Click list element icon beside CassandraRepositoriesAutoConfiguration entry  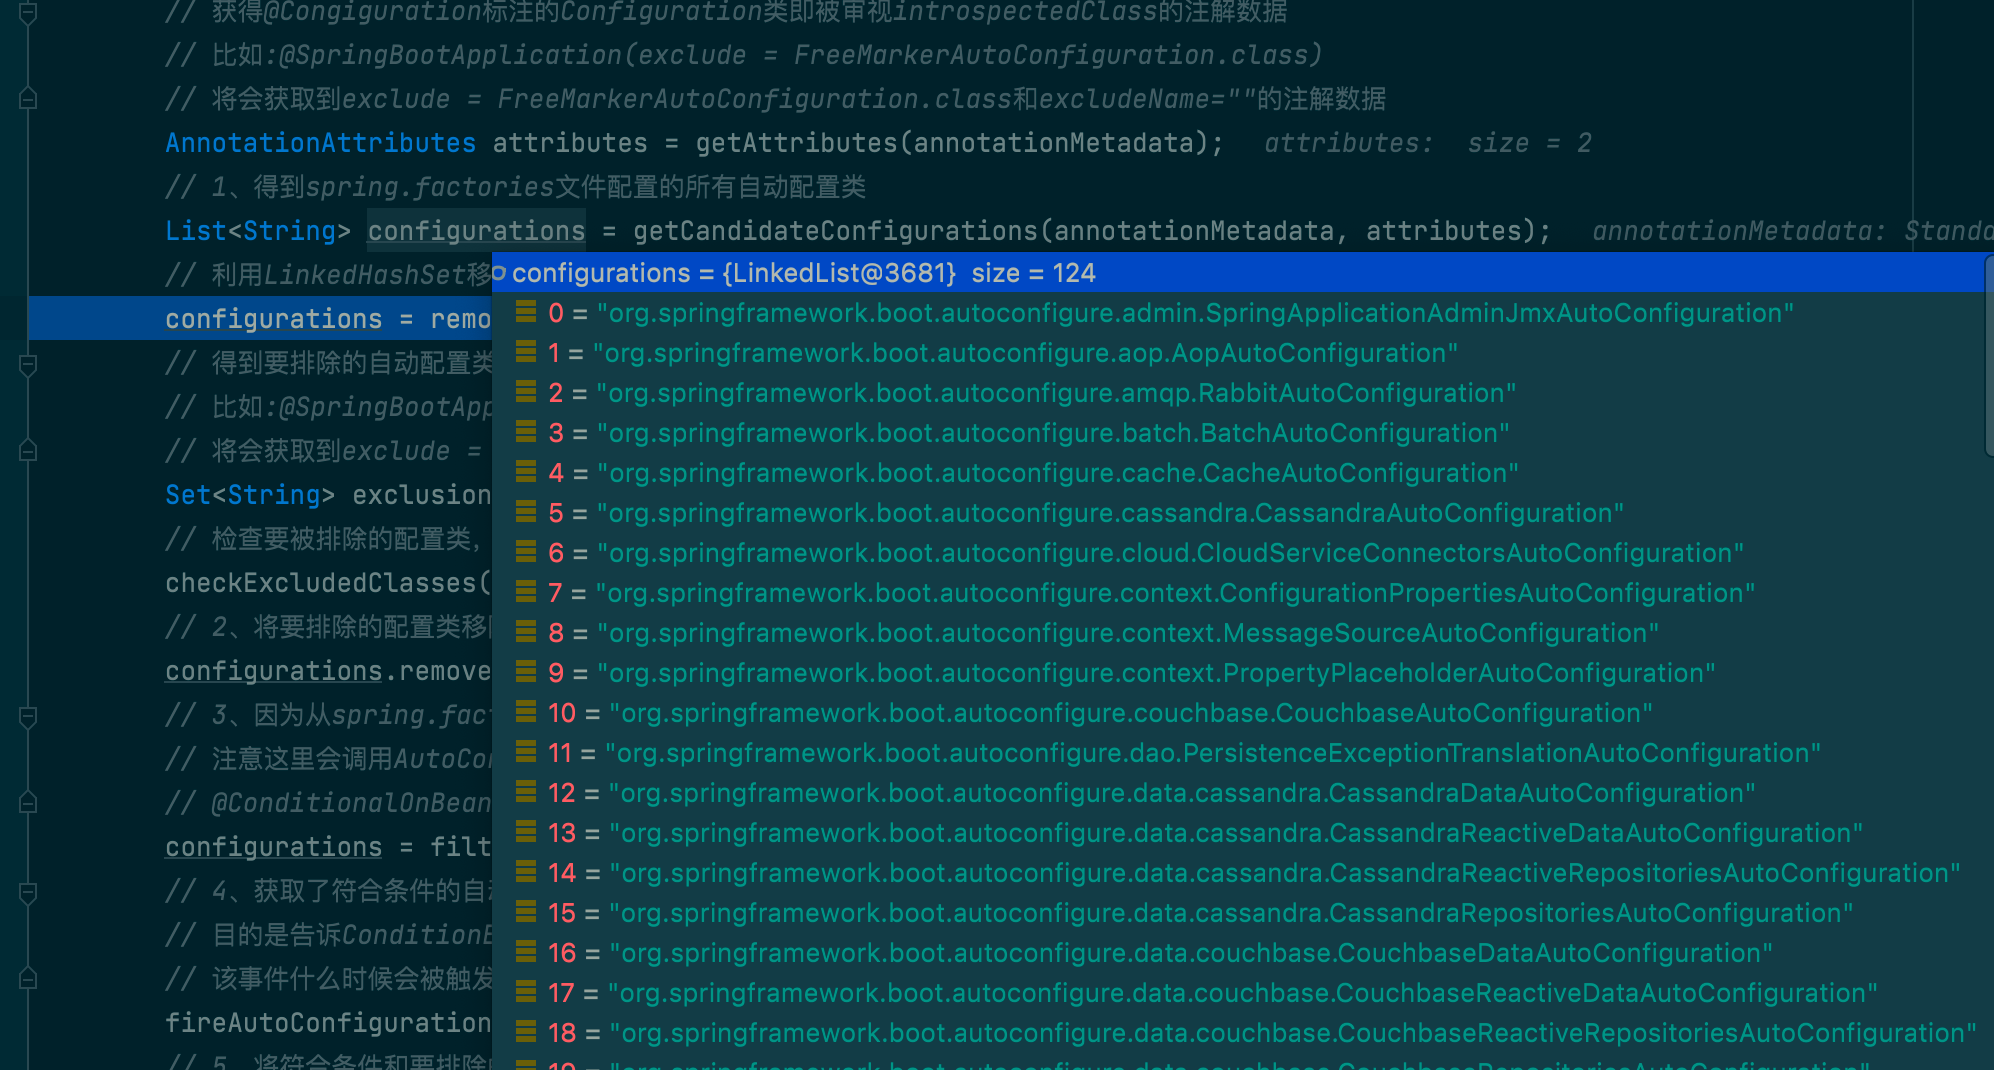[526, 912]
